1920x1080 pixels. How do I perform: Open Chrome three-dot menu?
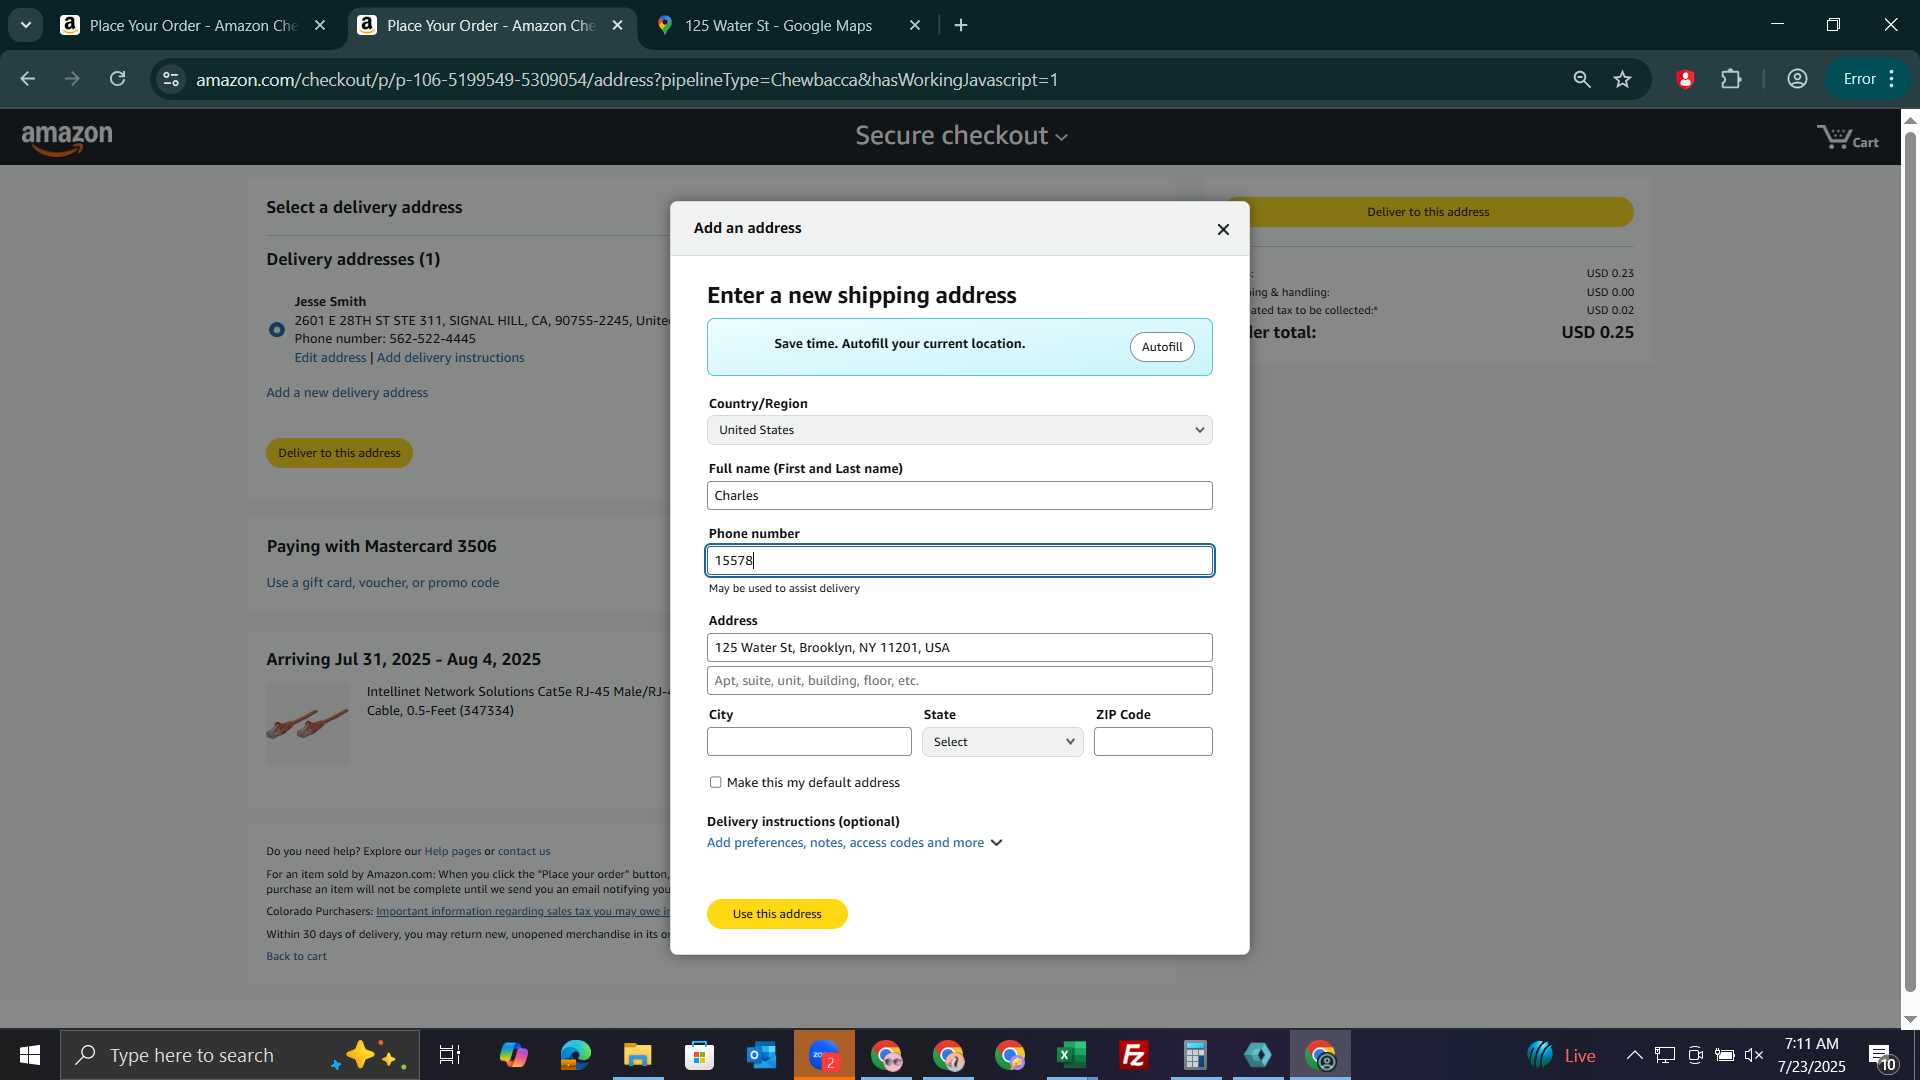(1892, 79)
